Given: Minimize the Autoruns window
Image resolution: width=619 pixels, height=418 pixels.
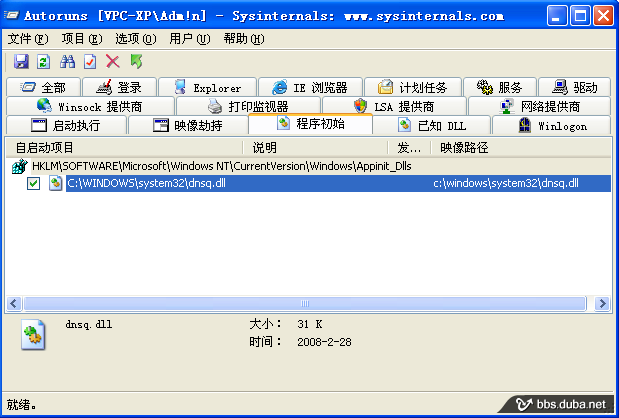Looking at the screenshot, I should click(557, 16).
